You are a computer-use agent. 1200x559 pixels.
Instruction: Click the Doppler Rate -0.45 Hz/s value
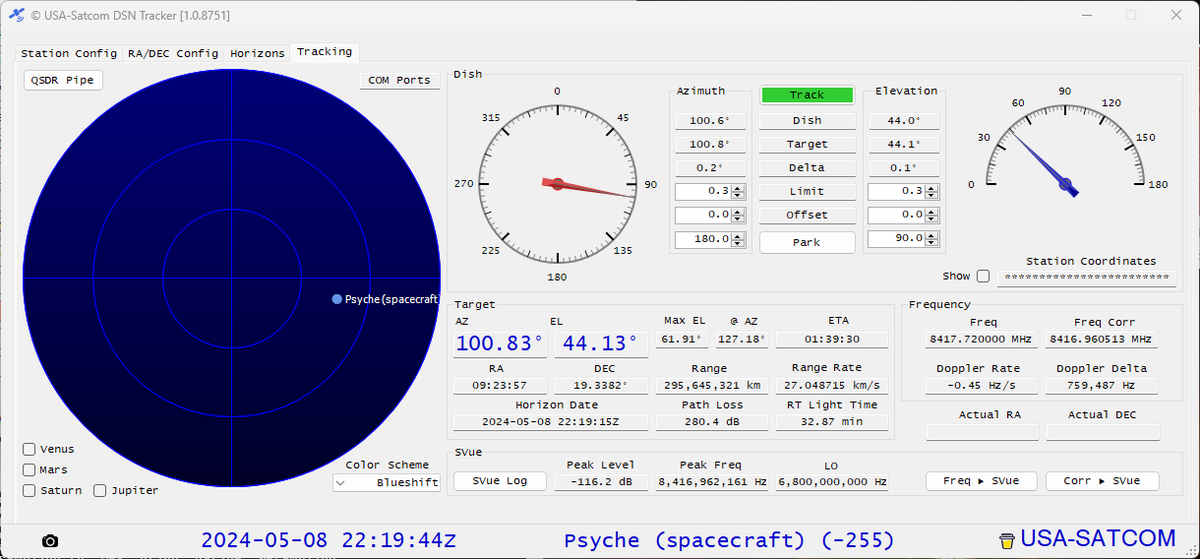click(982, 385)
